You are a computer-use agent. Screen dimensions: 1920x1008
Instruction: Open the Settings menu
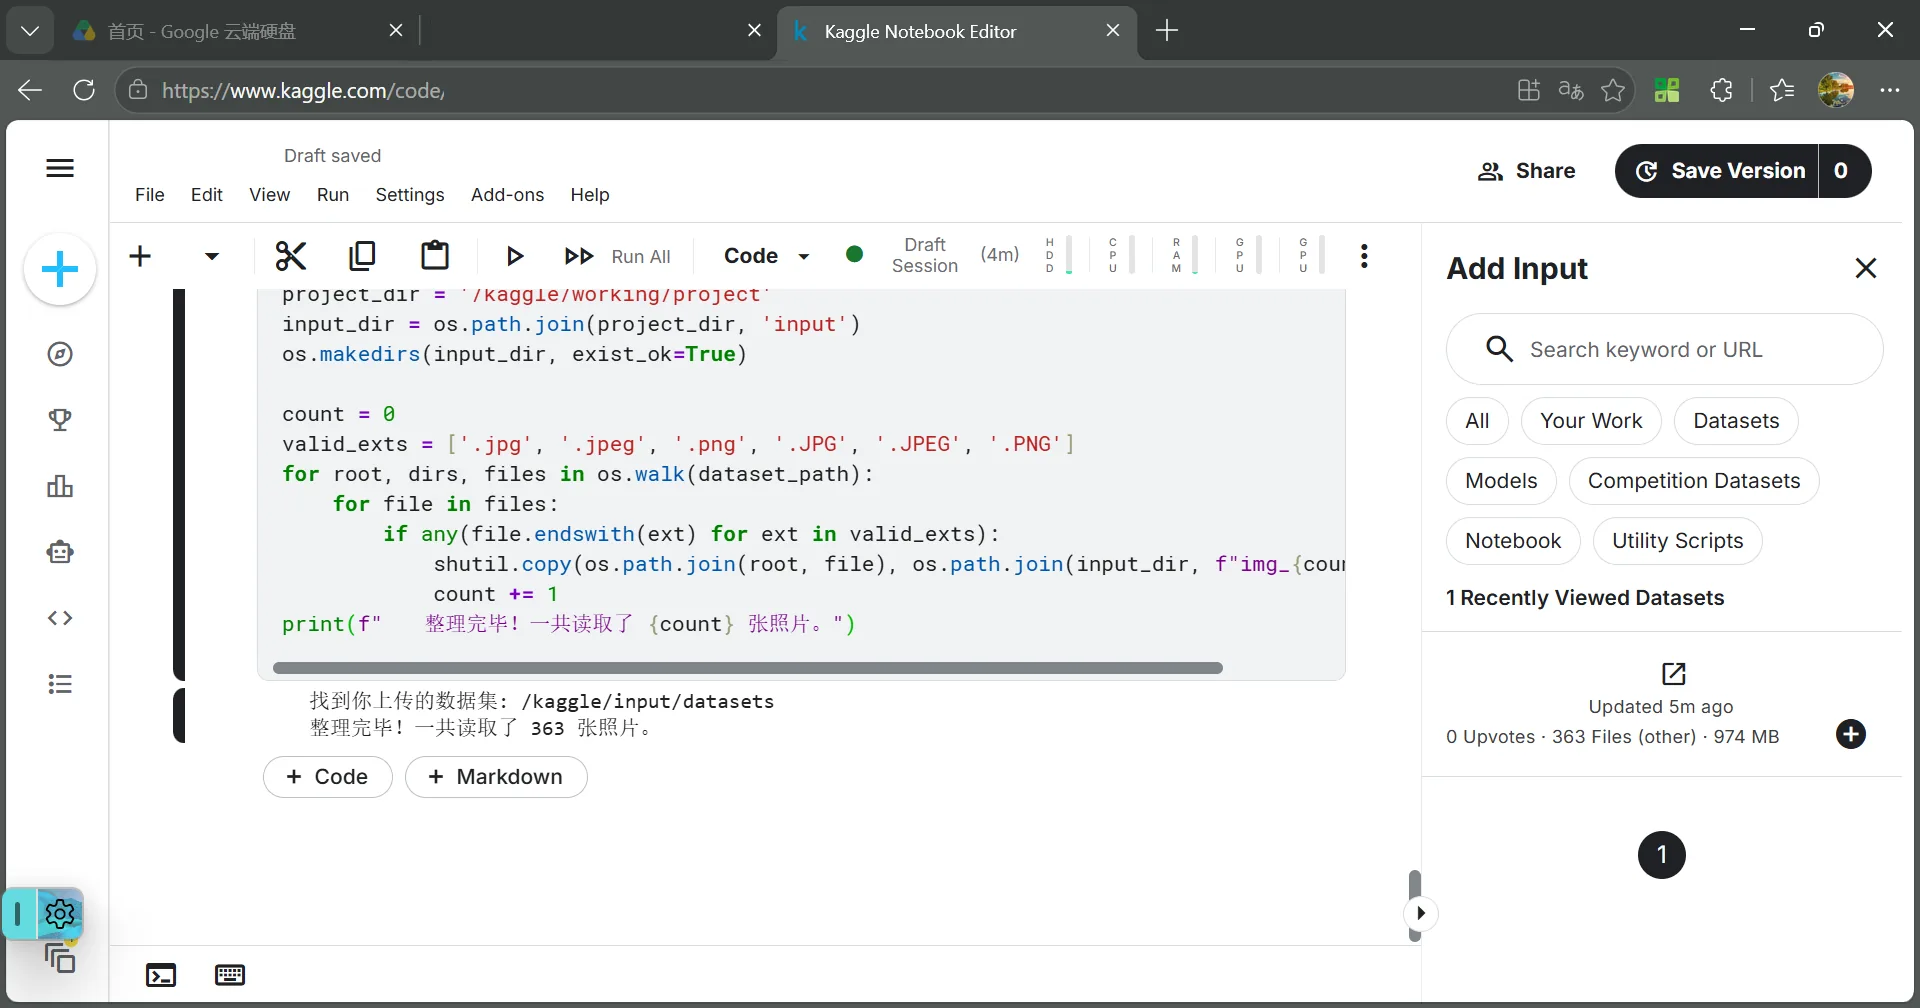coord(410,195)
